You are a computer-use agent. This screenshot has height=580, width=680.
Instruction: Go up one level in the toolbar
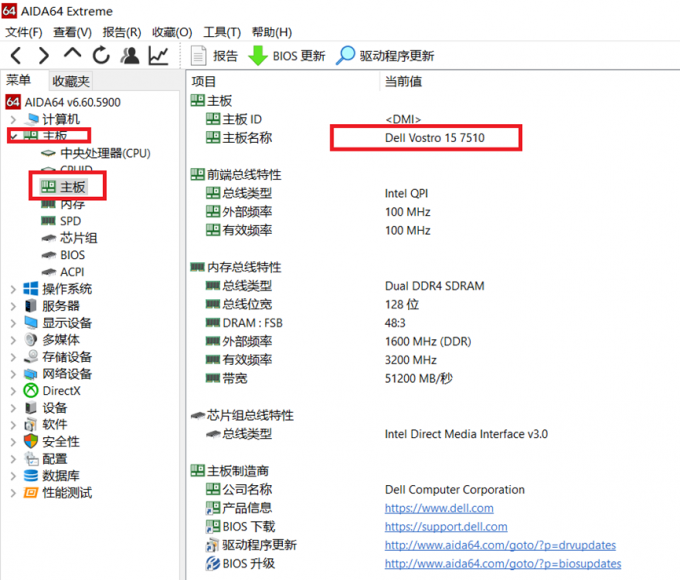pyautogui.click(x=72, y=54)
